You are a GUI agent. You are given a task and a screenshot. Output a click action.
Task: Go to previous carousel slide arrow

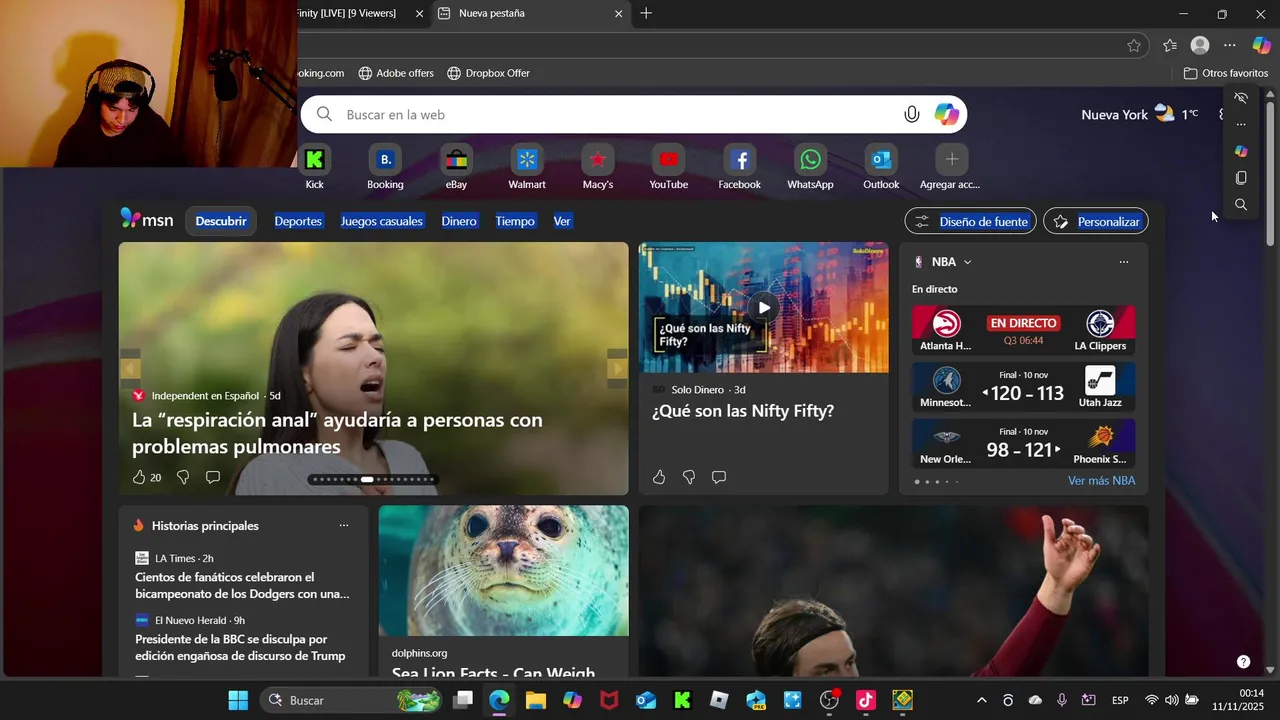tap(130, 368)
